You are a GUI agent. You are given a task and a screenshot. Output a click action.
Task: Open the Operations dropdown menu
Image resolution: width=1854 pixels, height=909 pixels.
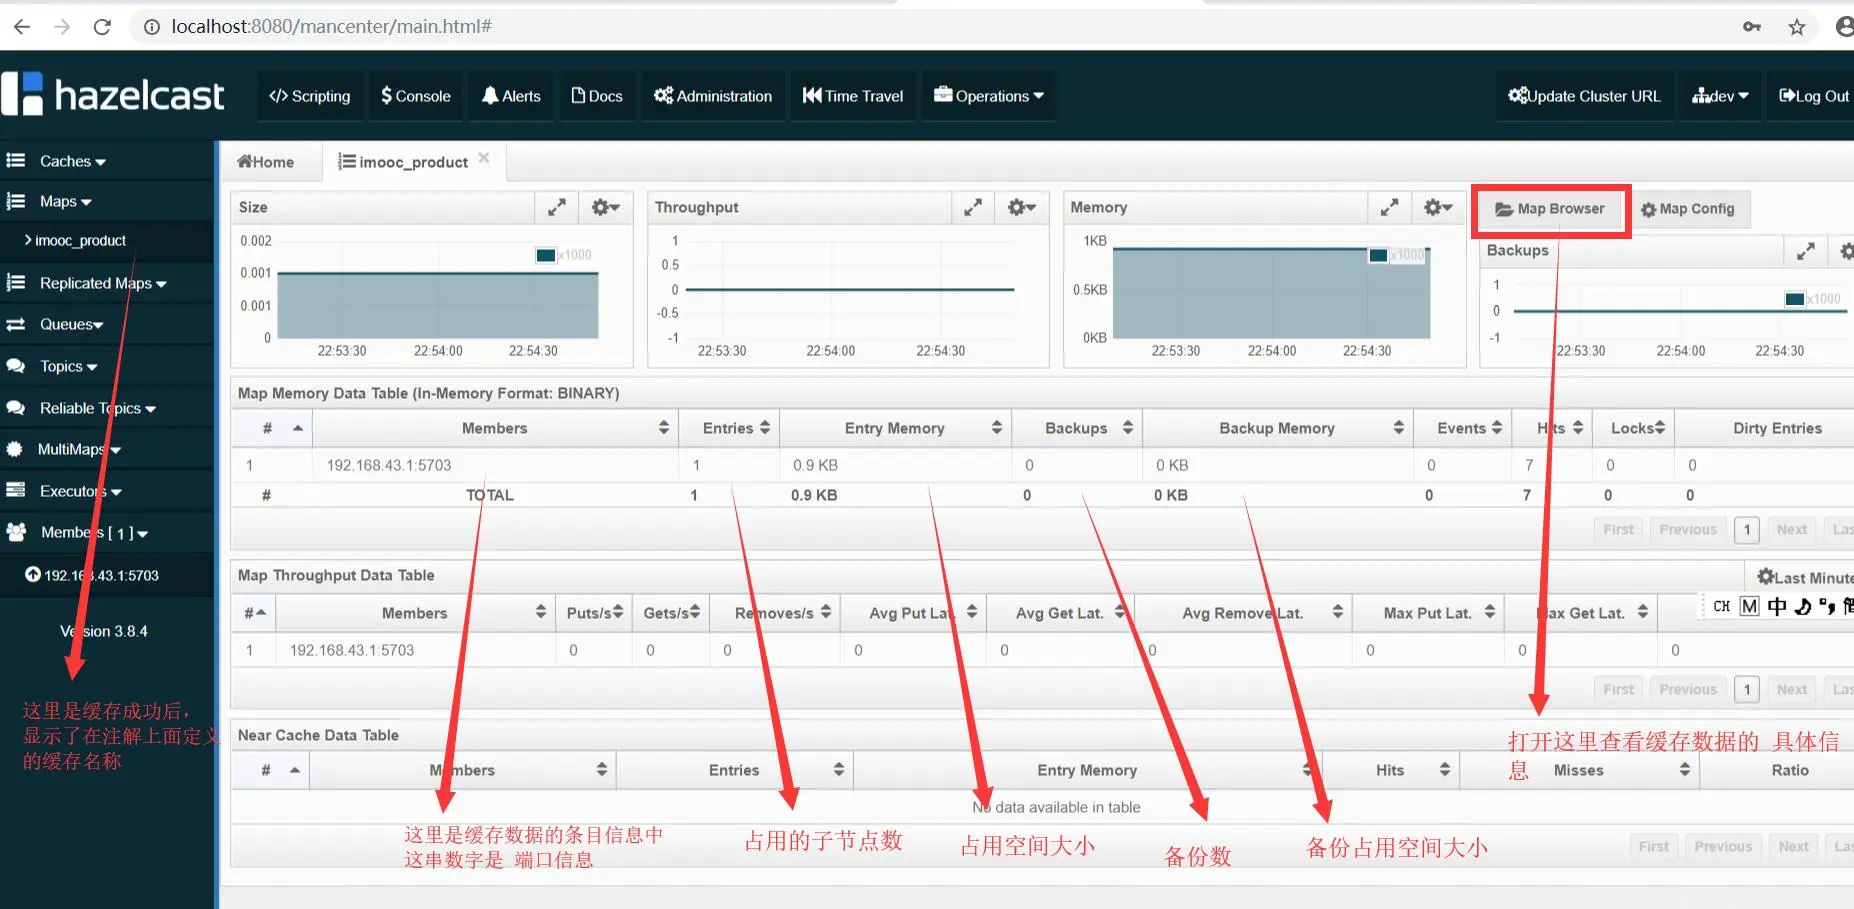[x=989, y=96]
